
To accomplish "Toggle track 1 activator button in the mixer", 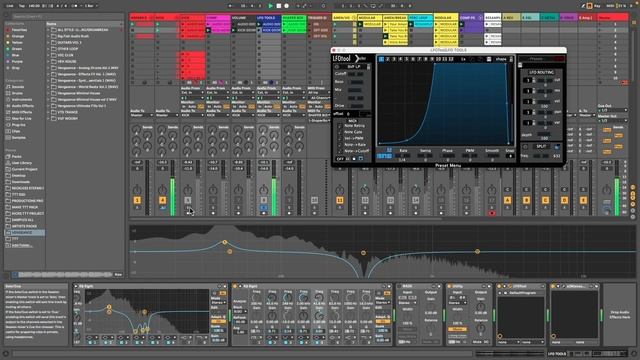I will pyautogui.click(x=137, y=200).
